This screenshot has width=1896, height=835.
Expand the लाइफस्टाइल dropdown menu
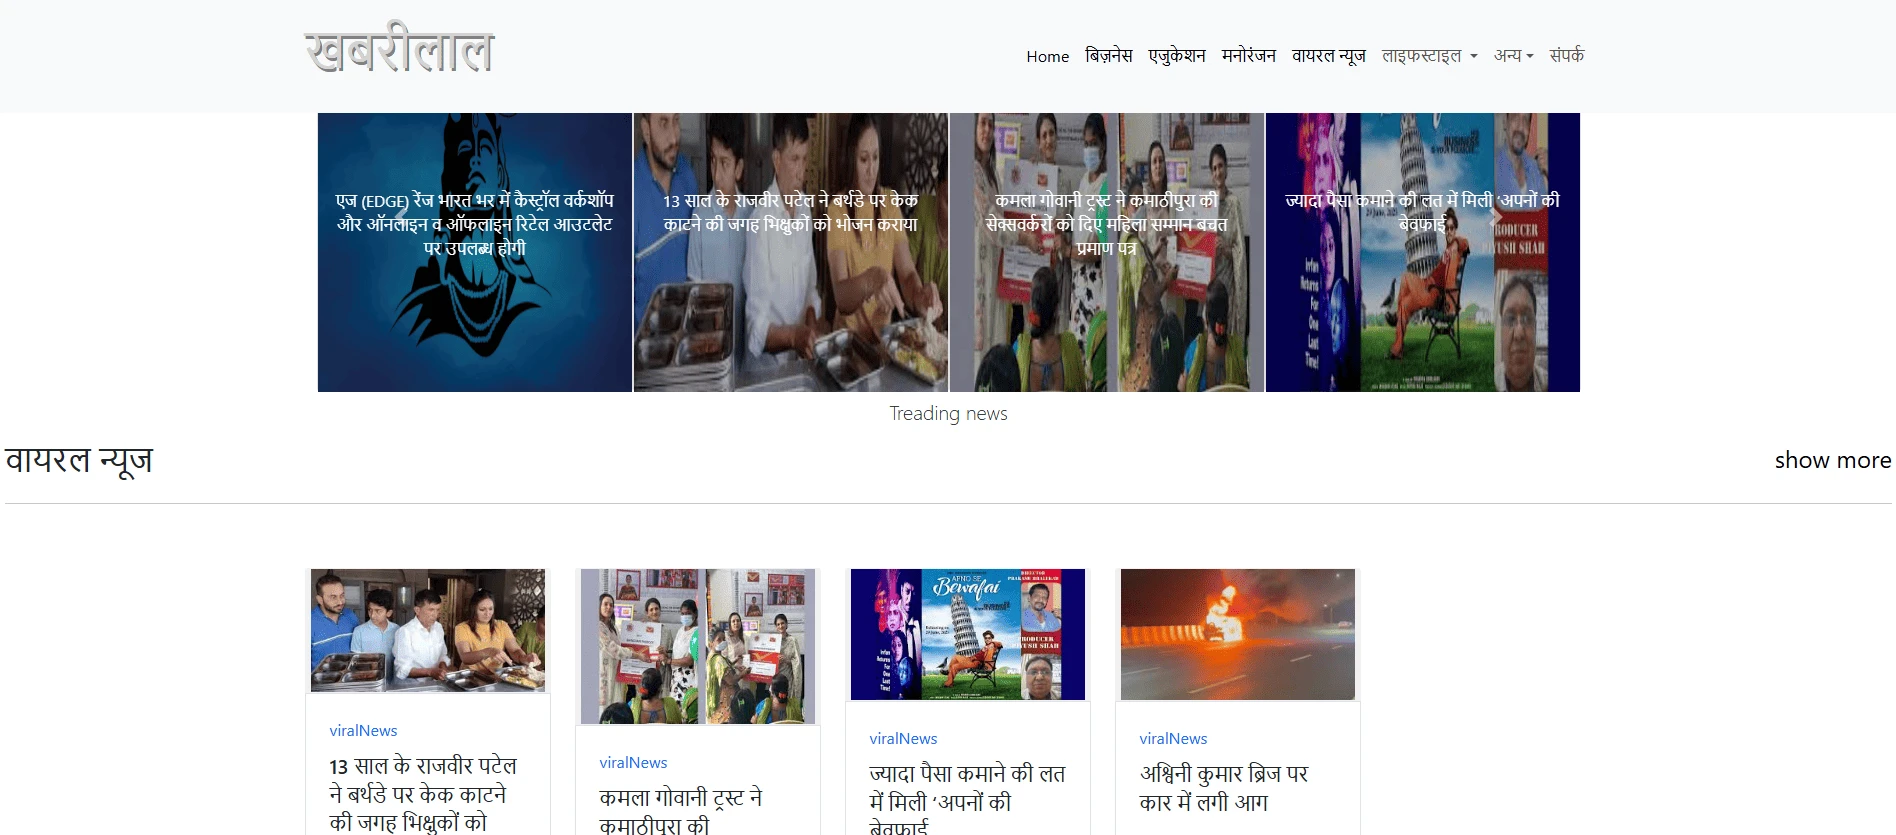pyautogui.click(x=1429, y=56)
